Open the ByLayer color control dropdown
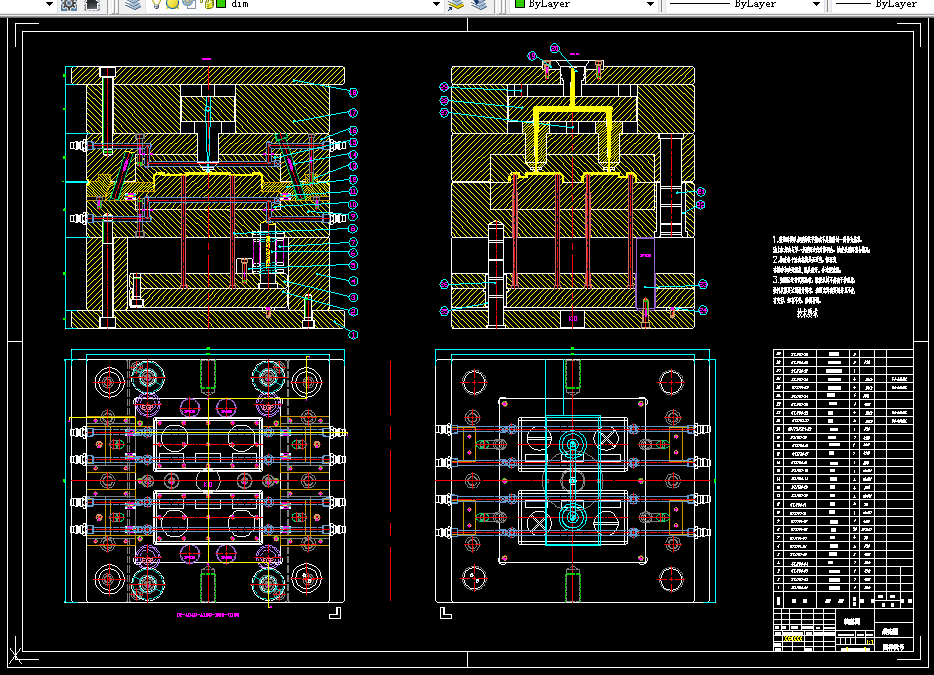The width and height of the screenshot is (934, 675). [x=649, y=4]
